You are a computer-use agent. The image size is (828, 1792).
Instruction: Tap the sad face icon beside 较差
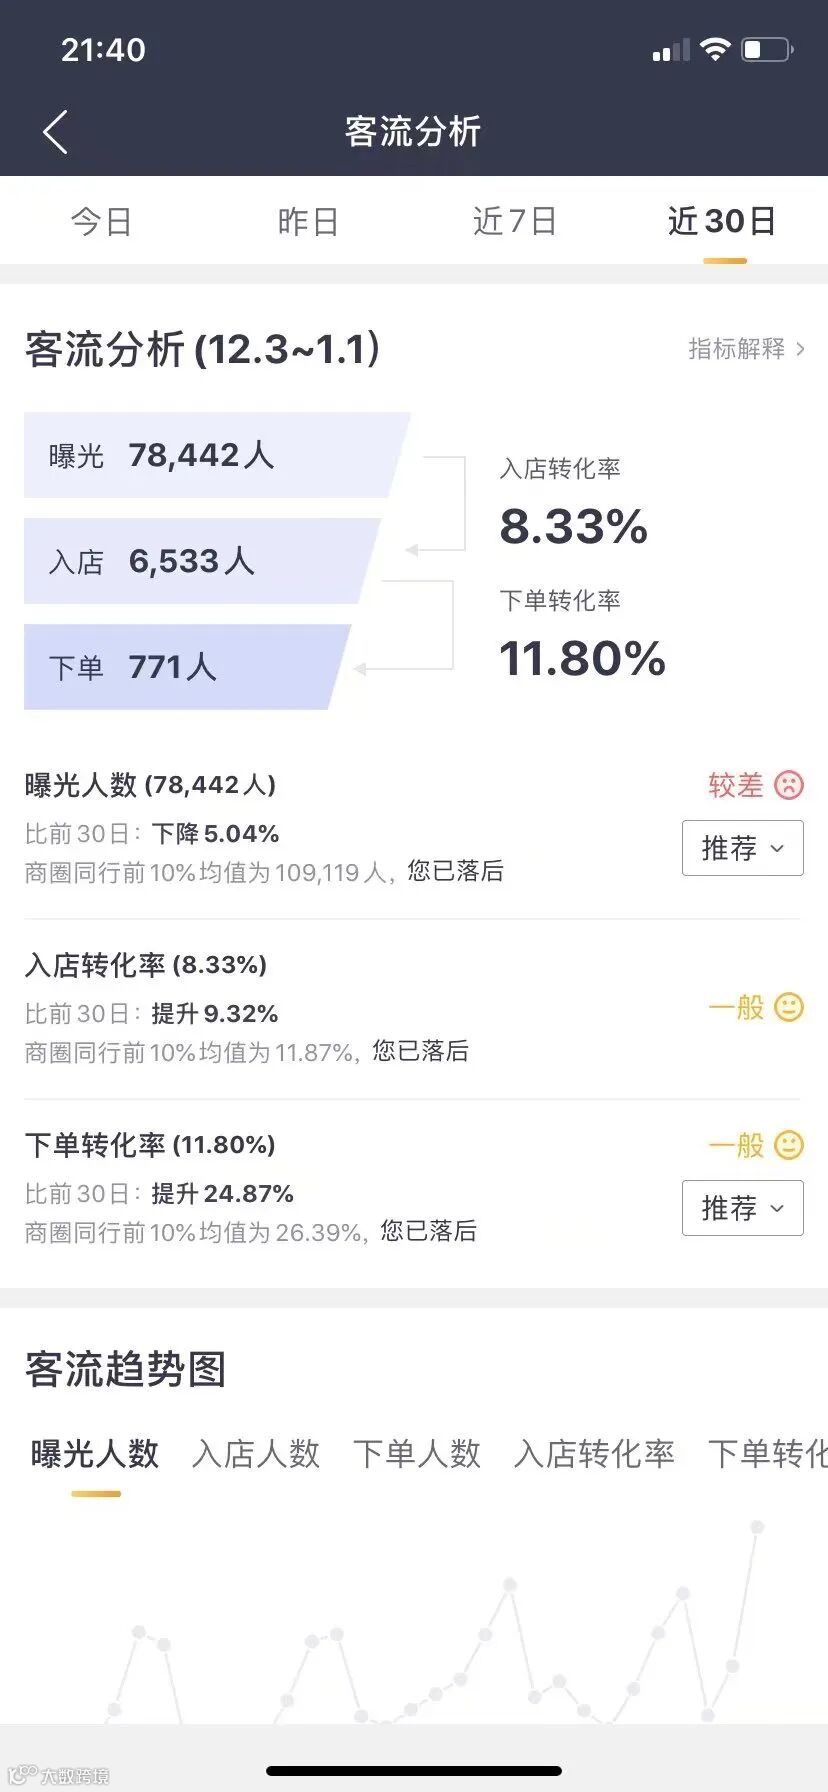coord(789,786)
